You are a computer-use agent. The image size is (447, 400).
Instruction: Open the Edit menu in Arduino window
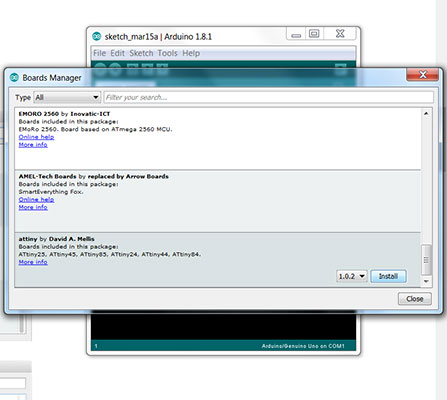tap(117, 53)
